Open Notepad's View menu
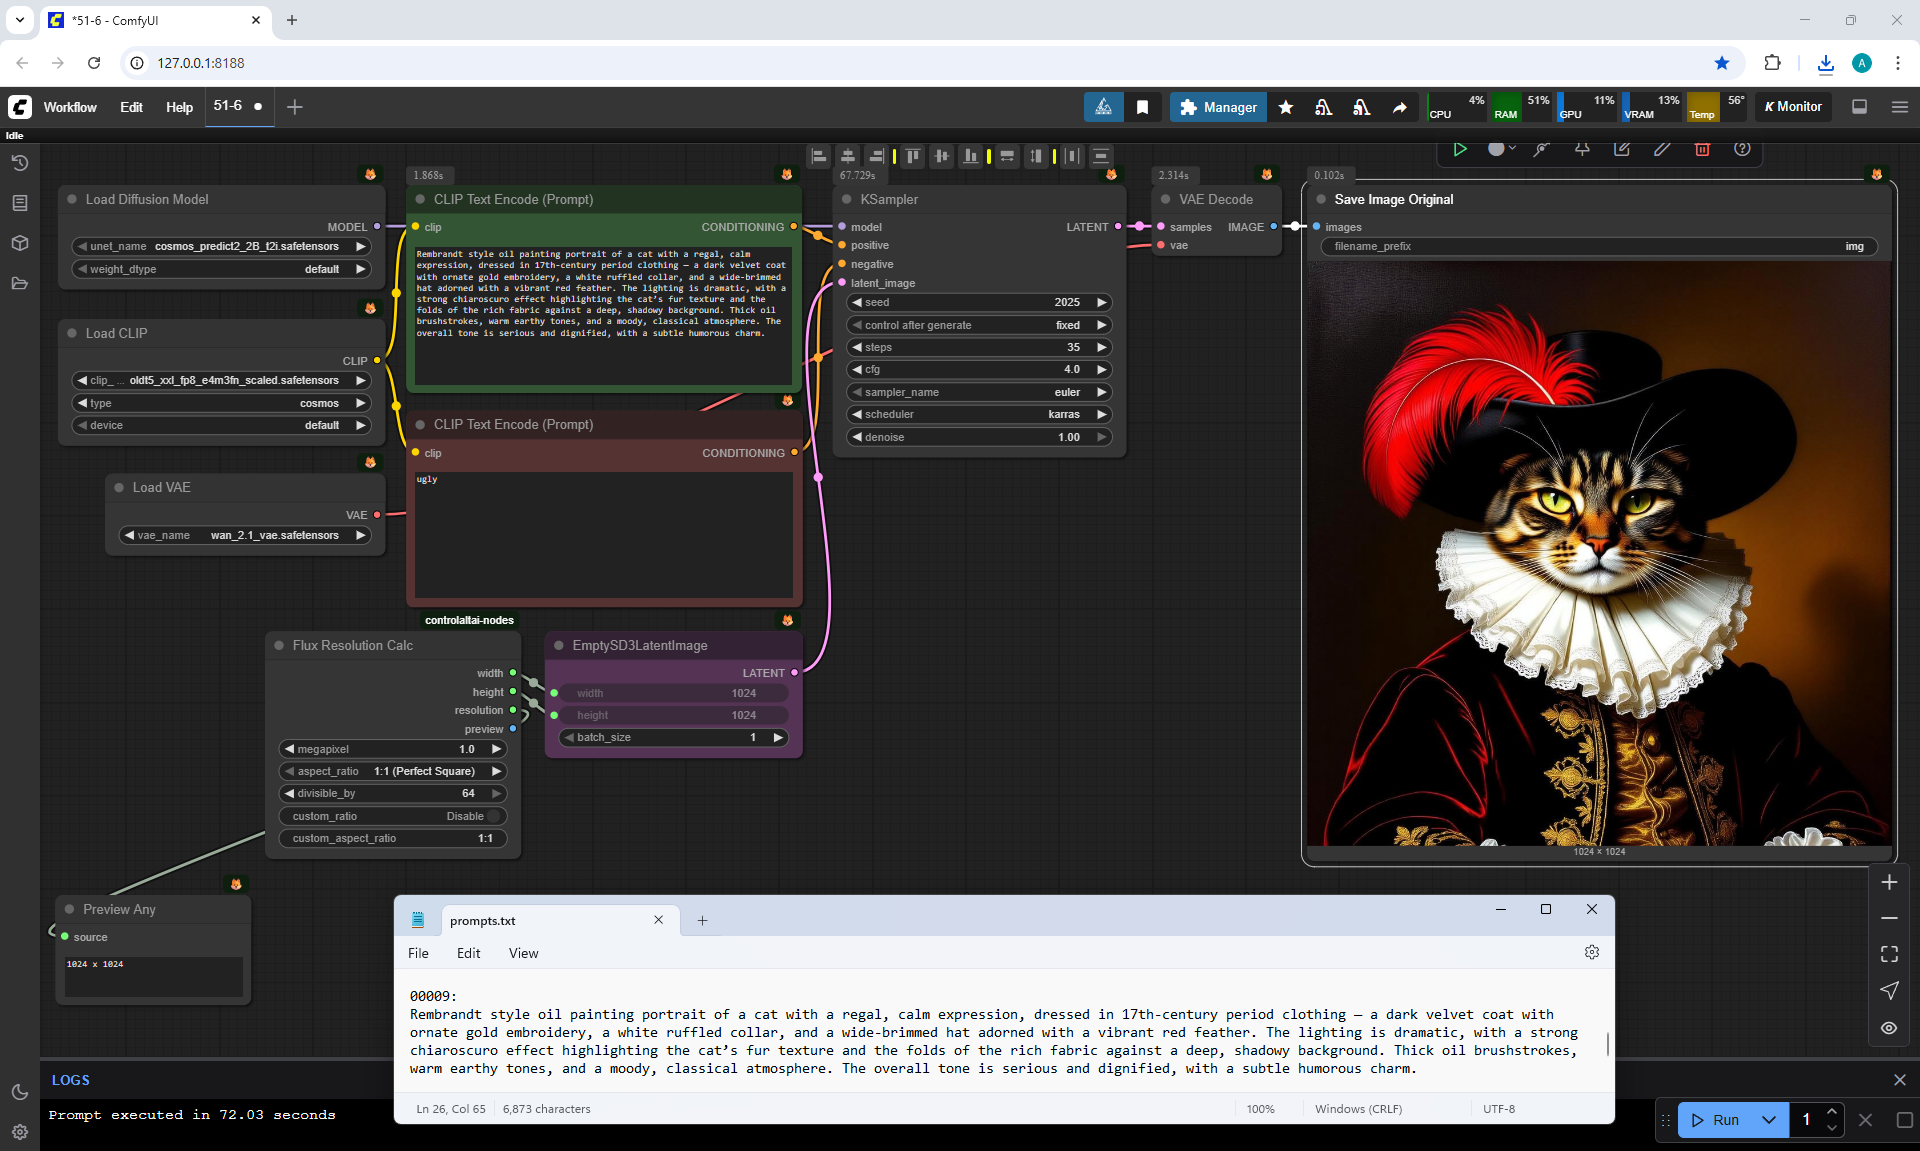 pyautogui.click(x=523, y=953)
